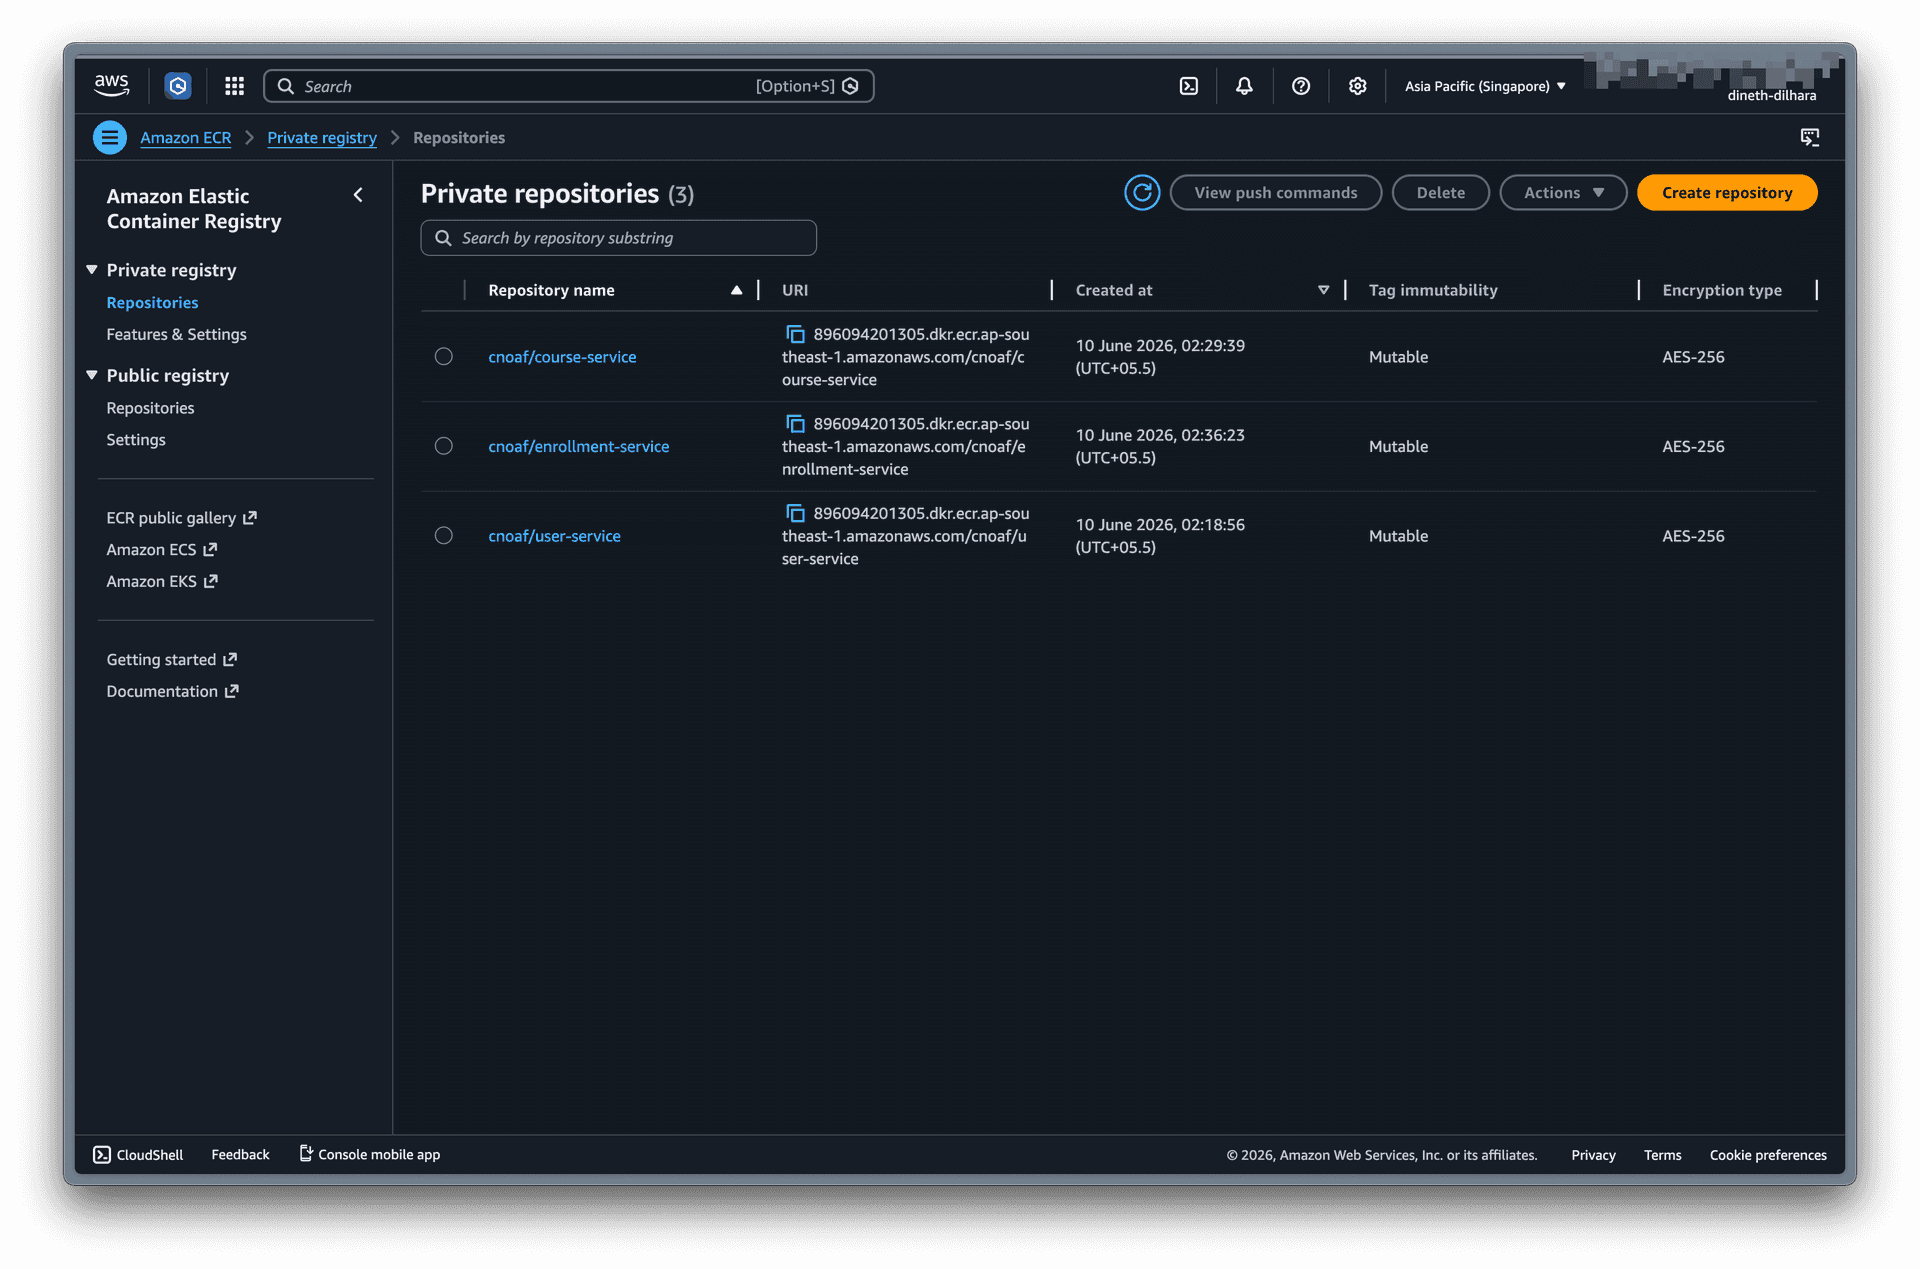Click the Amazon Q icon in the search bar
Viewport: 1920px width, 1269px height.
851,86
